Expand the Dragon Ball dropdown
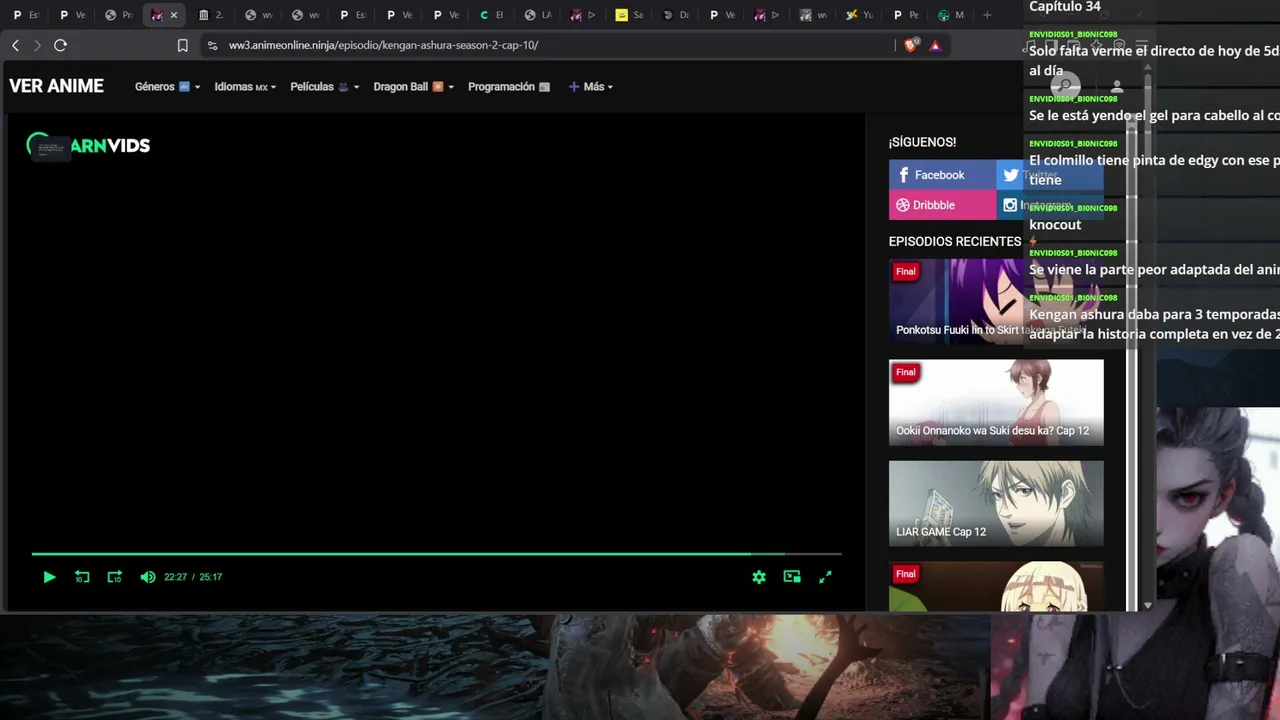The height and width of the screenshot is (720, 1280). pos(414,87)
